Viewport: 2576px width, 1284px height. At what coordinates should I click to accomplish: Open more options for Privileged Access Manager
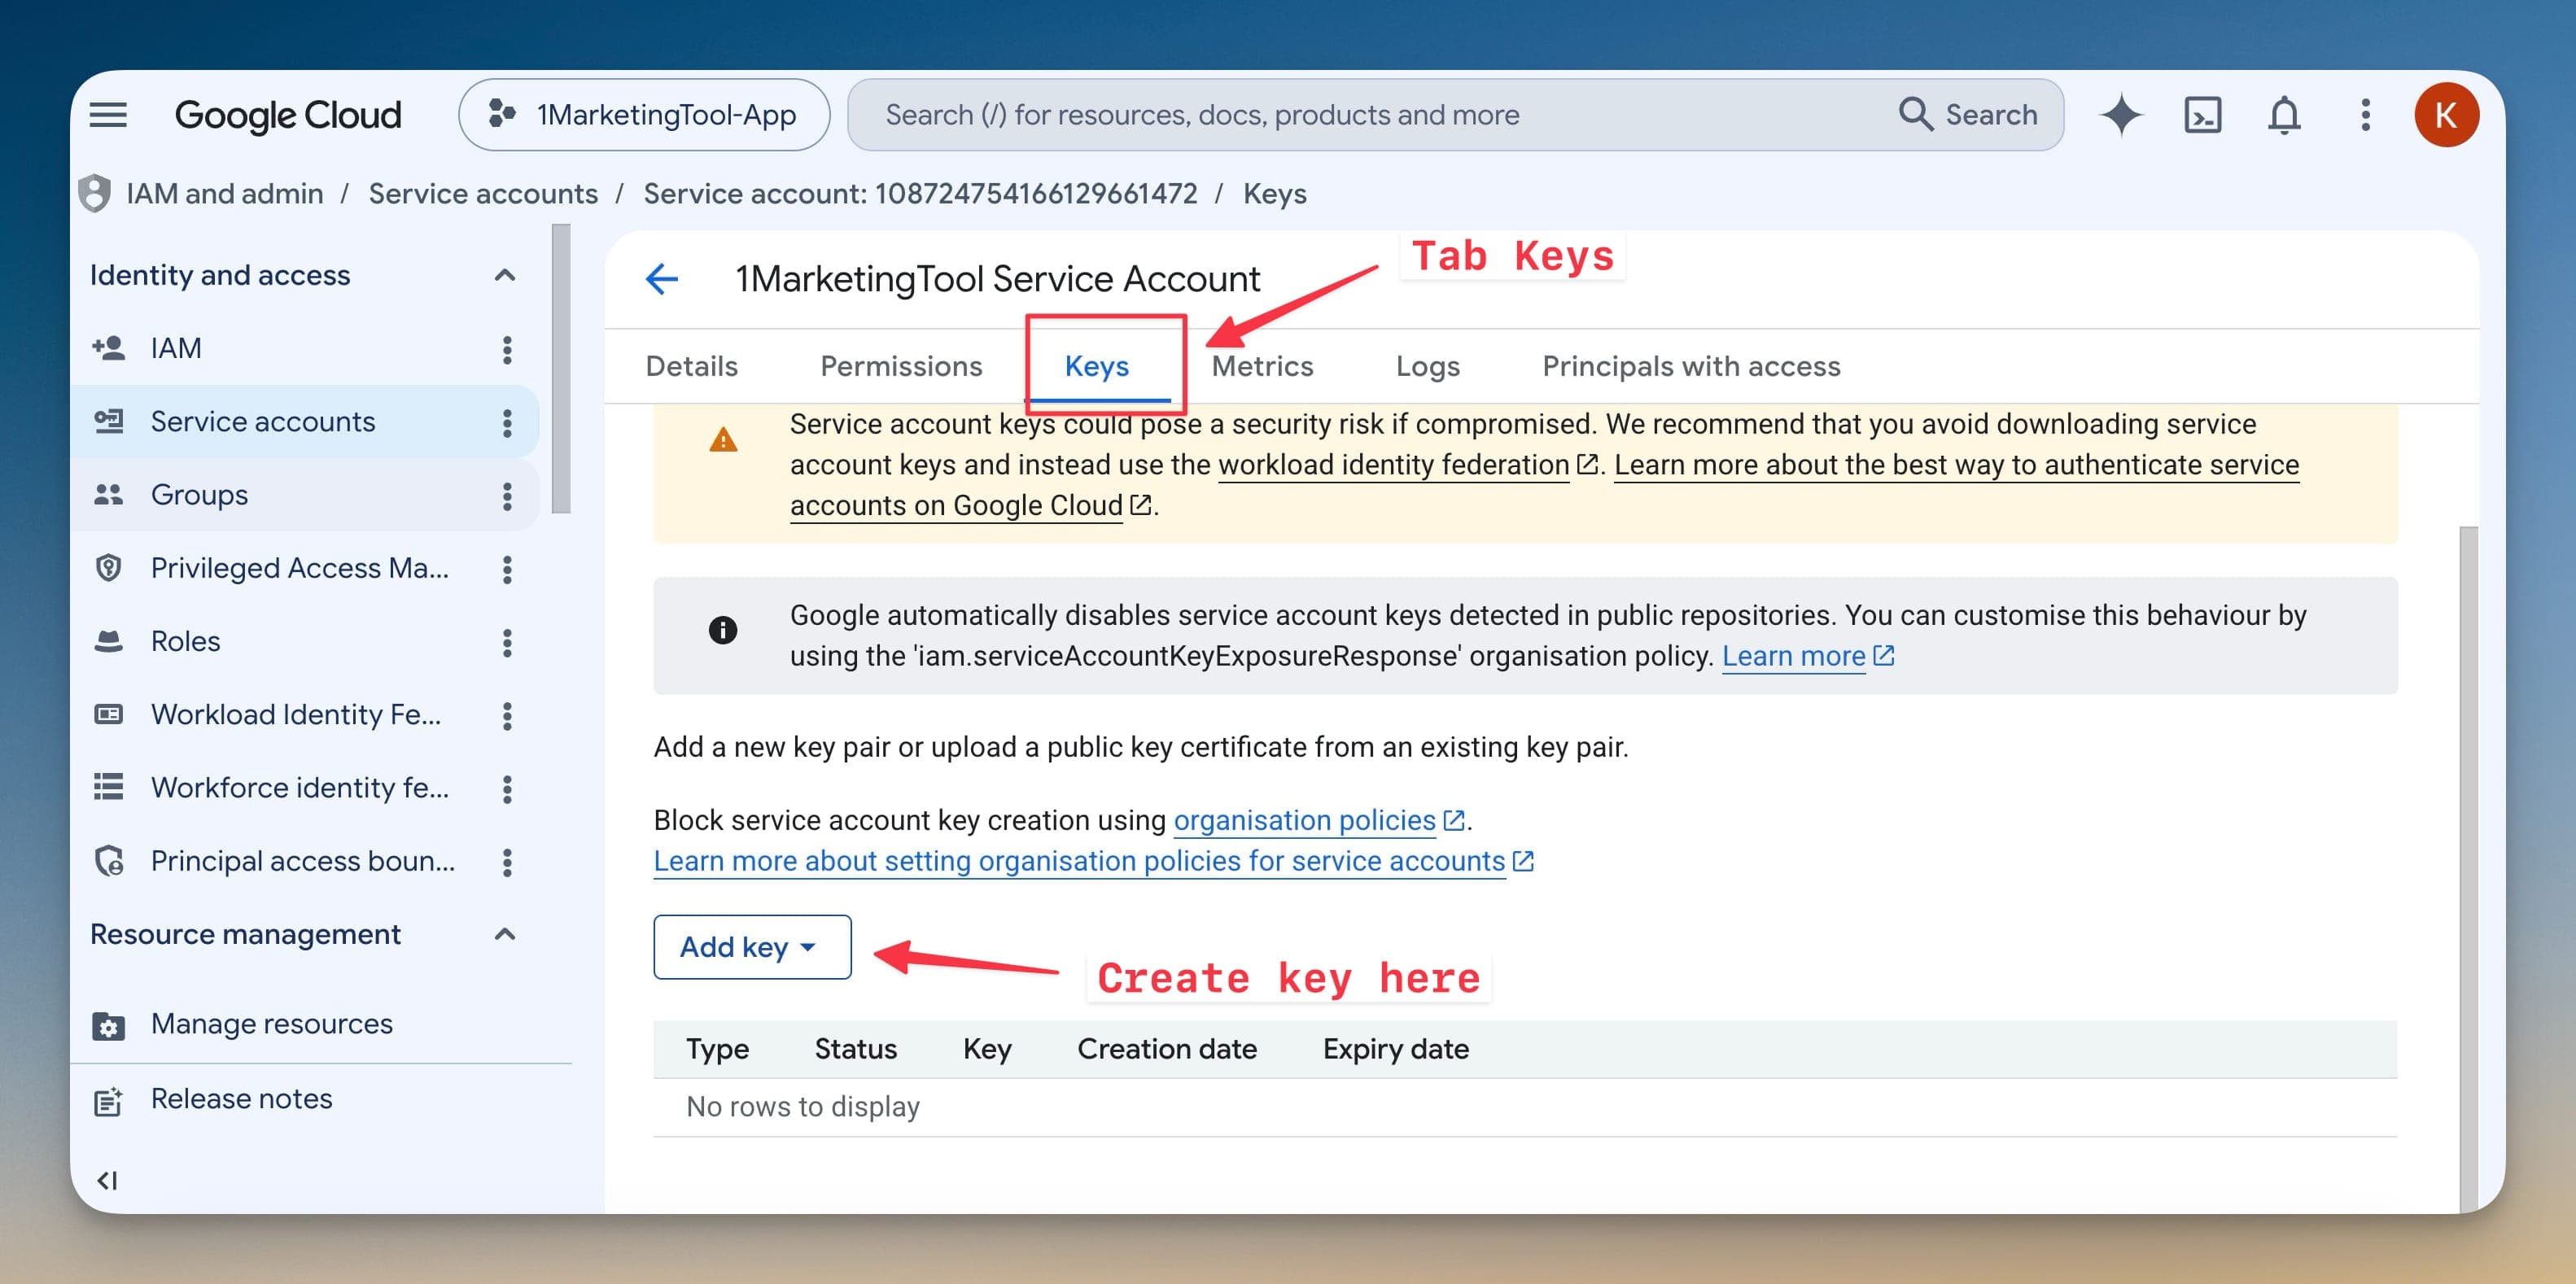[x=507, y=569]
